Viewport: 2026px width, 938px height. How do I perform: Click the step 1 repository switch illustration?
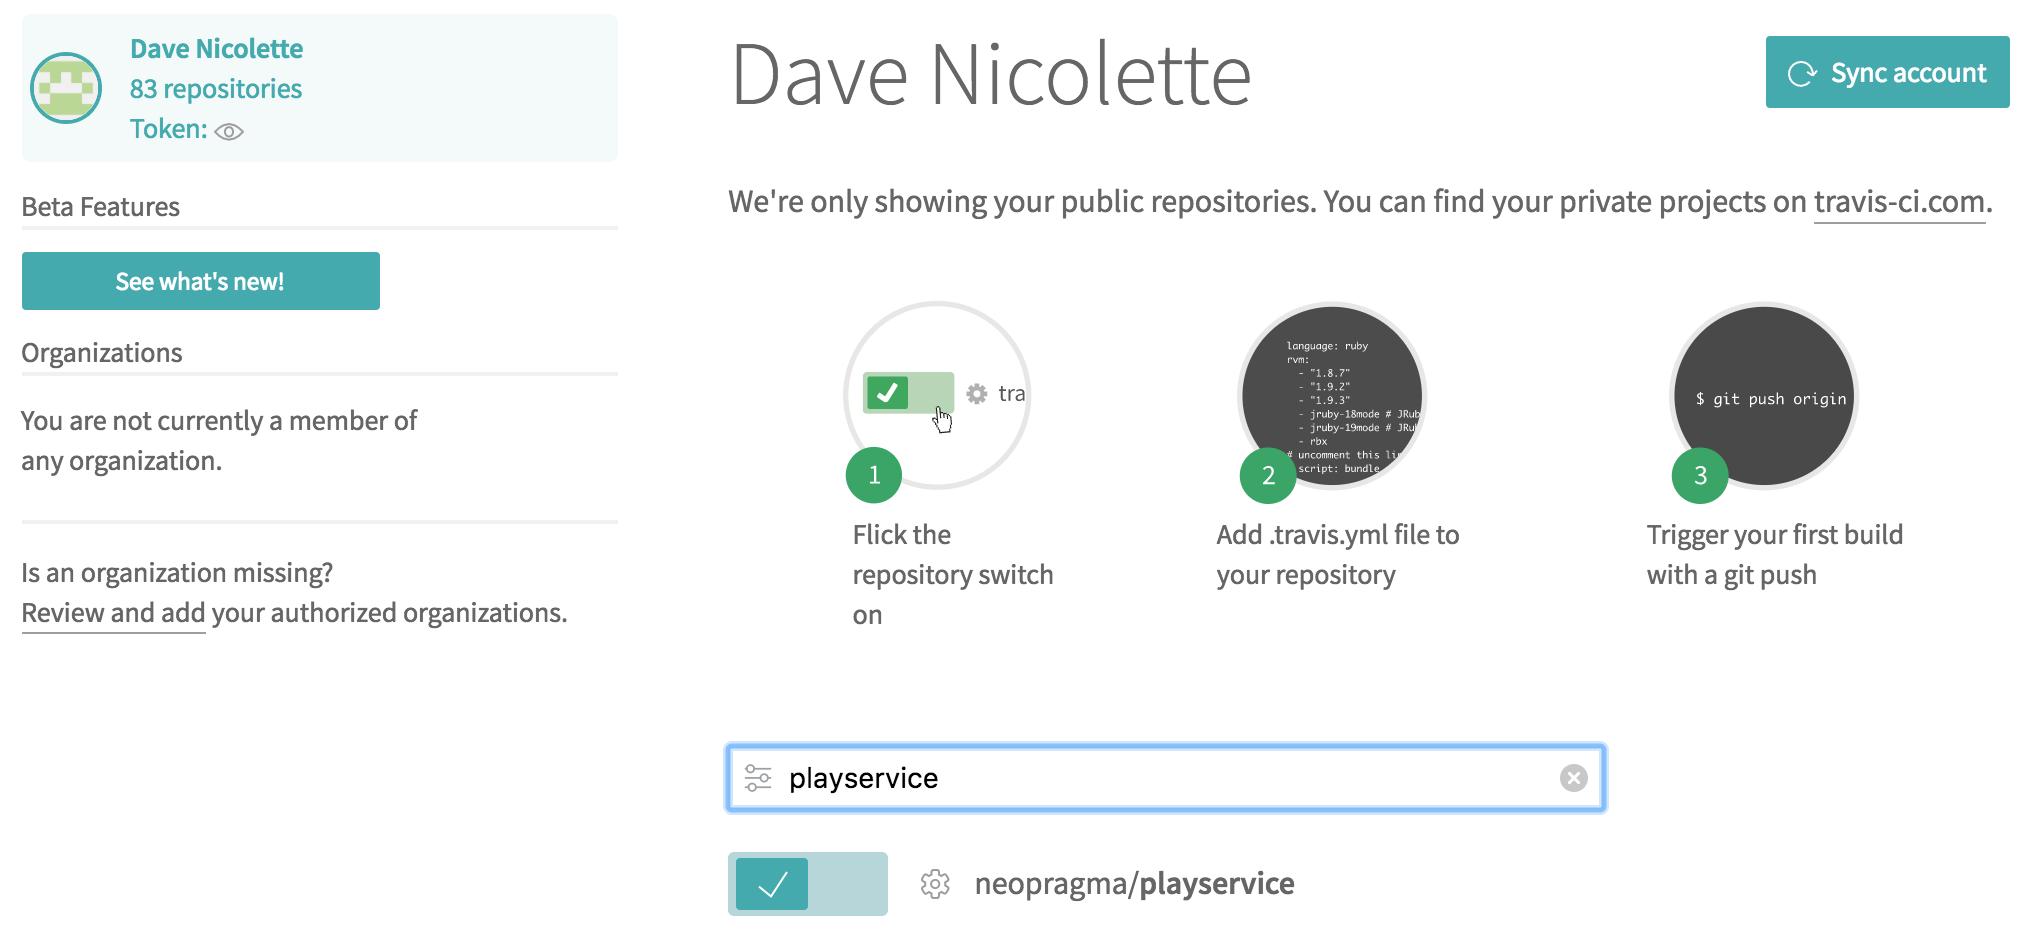point(937,396)
